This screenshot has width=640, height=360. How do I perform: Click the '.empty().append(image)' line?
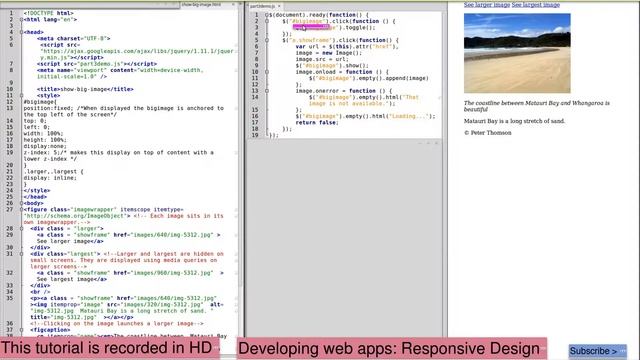pos(369,78)
